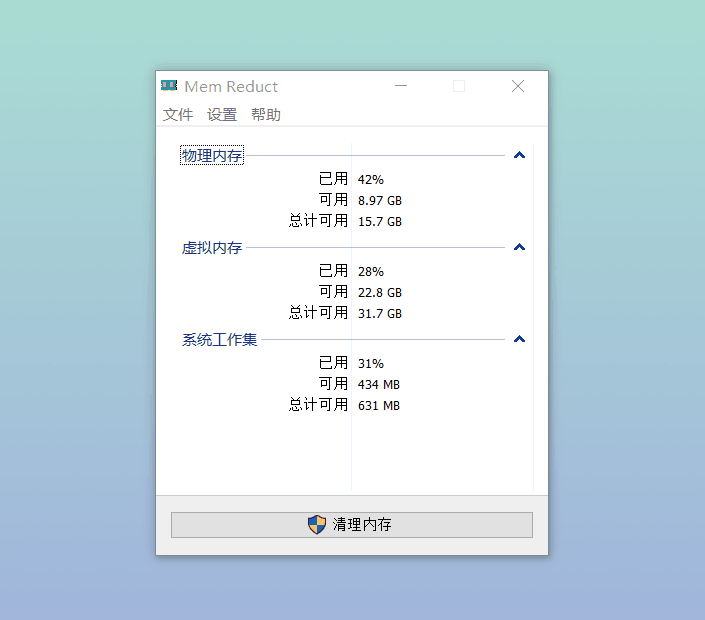Select the 物理内存 group header
705x620 pixels.
[212, 155]
